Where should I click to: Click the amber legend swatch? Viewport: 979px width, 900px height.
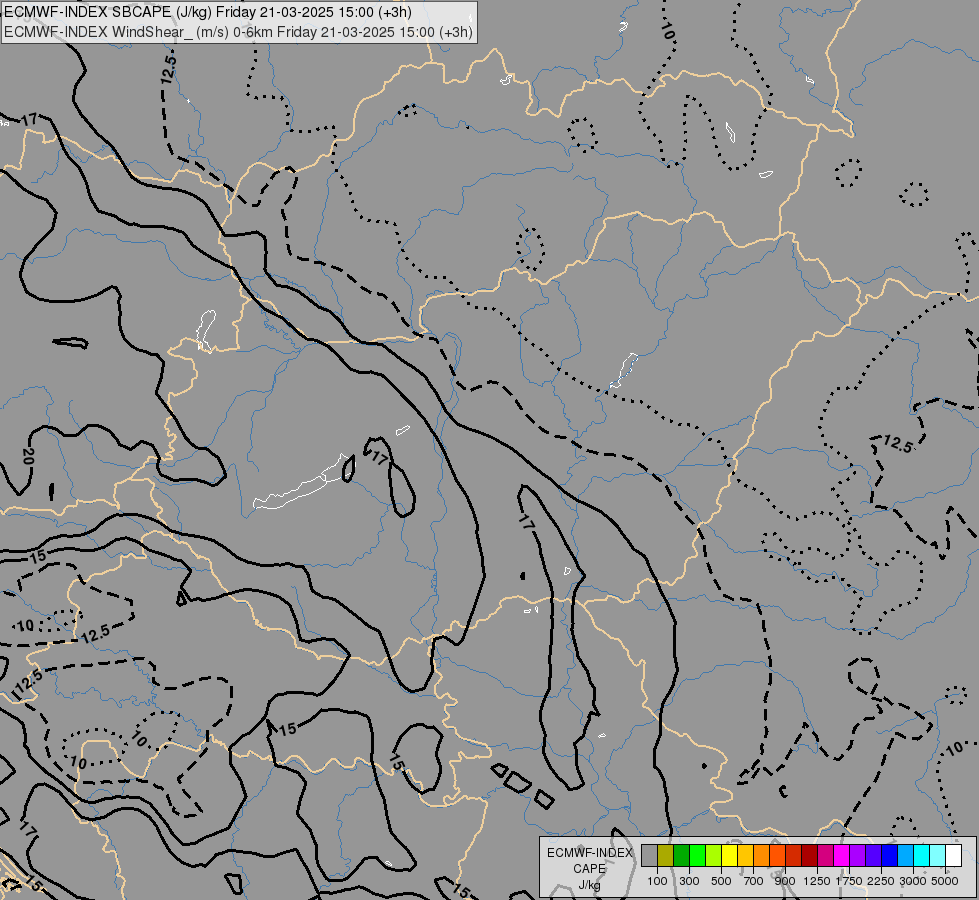(x=745, y=856)
